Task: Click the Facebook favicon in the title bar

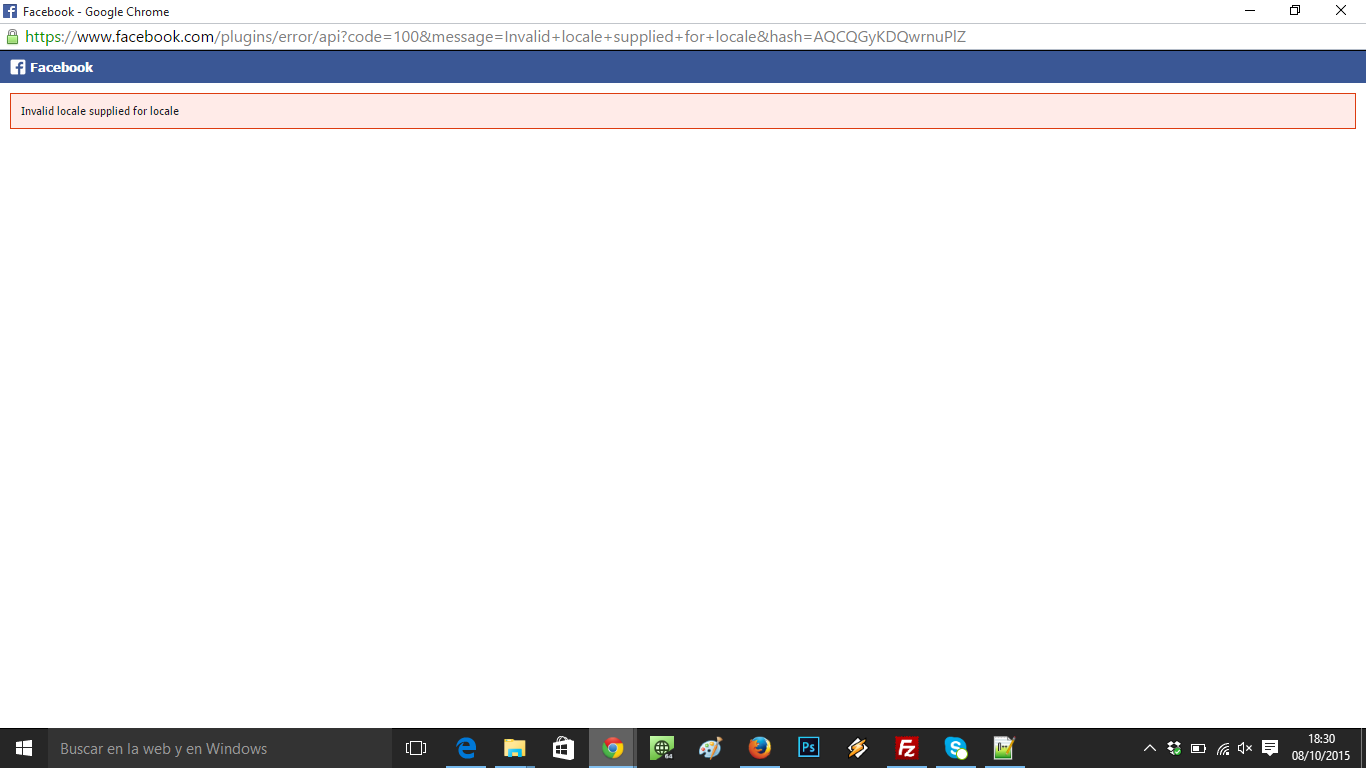Action: tap(10, 11)
